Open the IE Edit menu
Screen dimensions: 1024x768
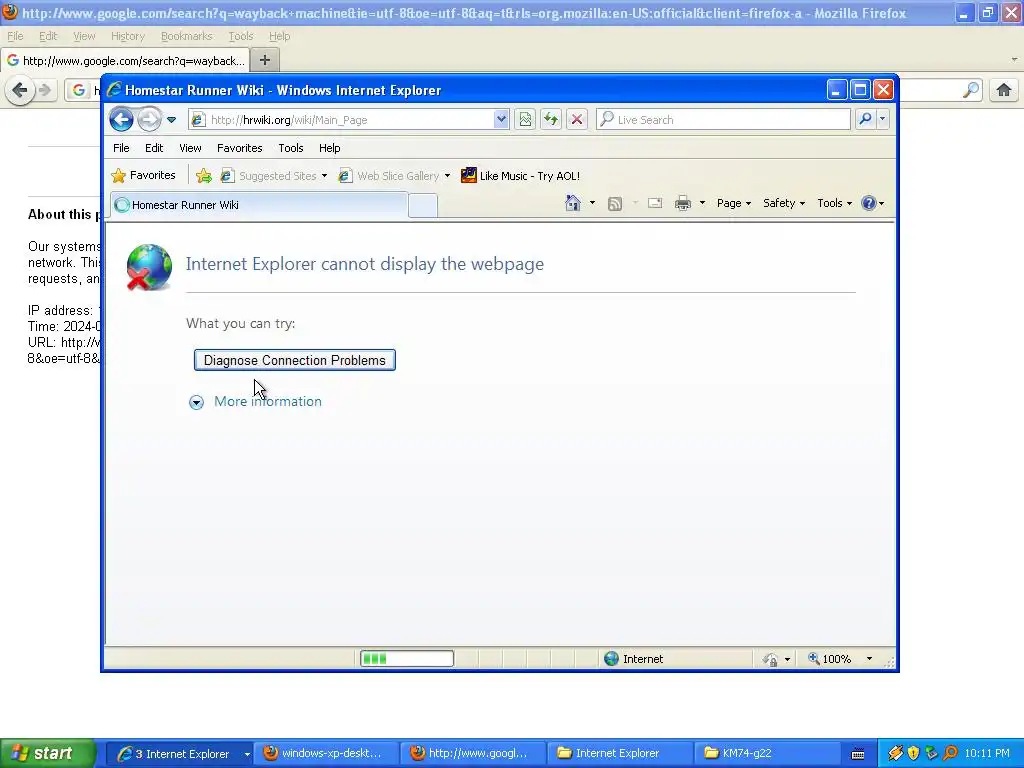tap(154, 148)
